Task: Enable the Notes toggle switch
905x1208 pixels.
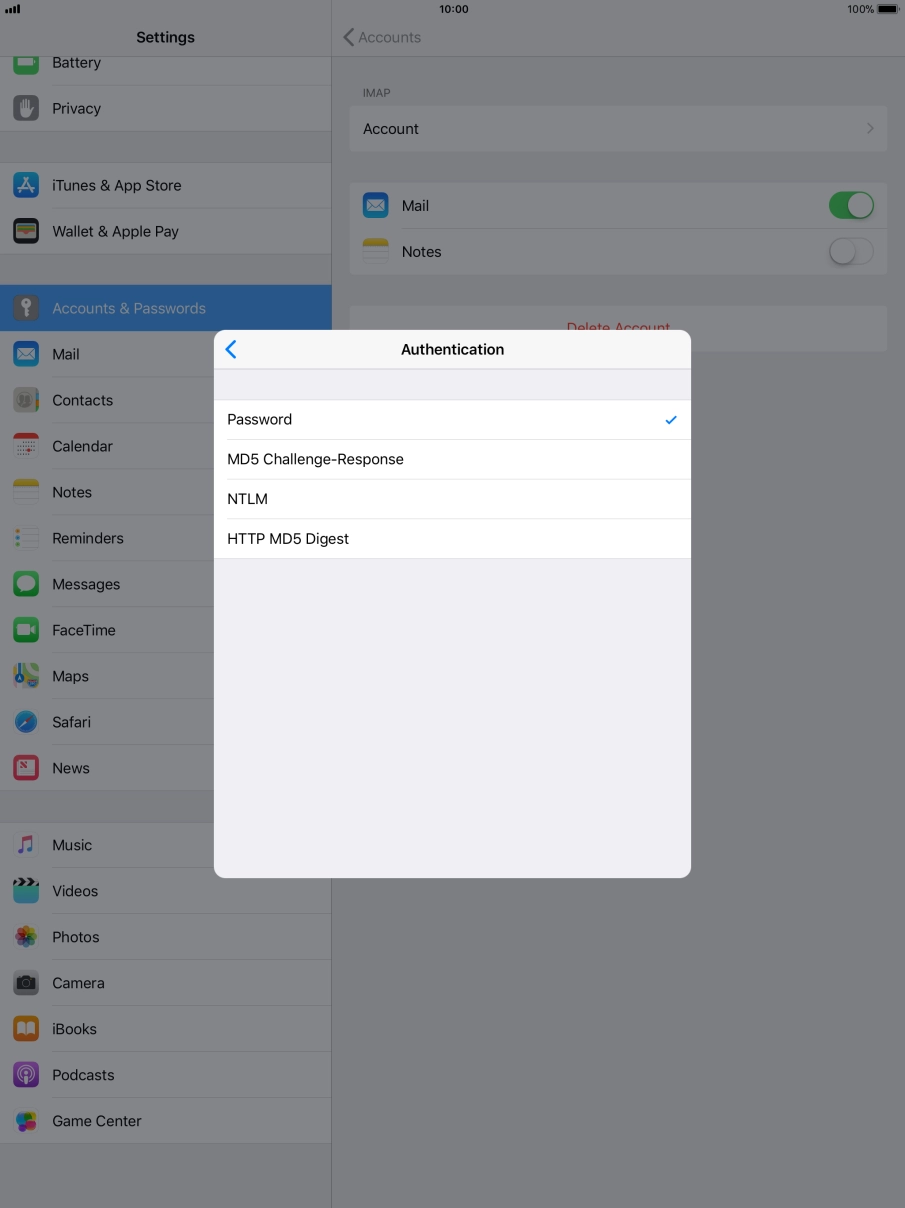Action: [x=850, y=252]
